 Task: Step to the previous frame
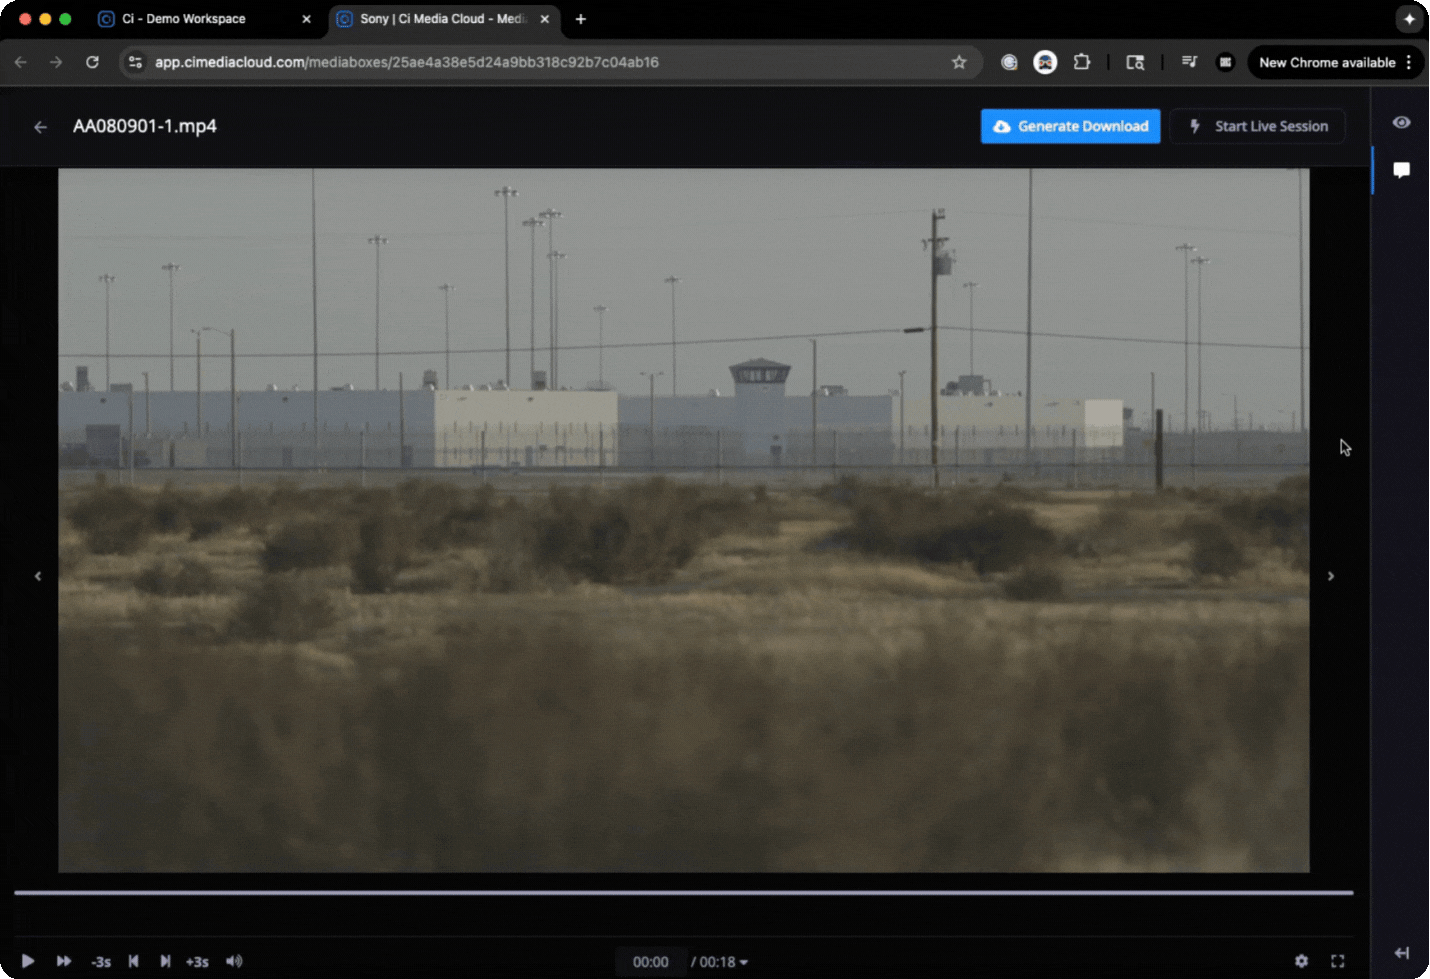point(133,961)
